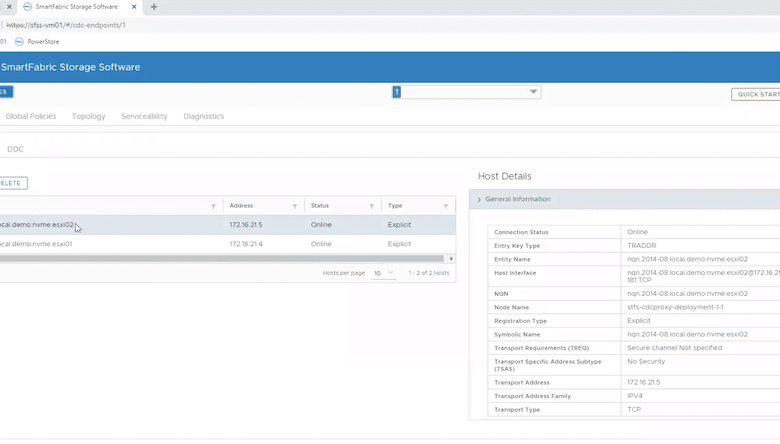This screenshot has height=444, width=780.
Task: Click address 172.16.21.4 cell
Action: [246, 244]
